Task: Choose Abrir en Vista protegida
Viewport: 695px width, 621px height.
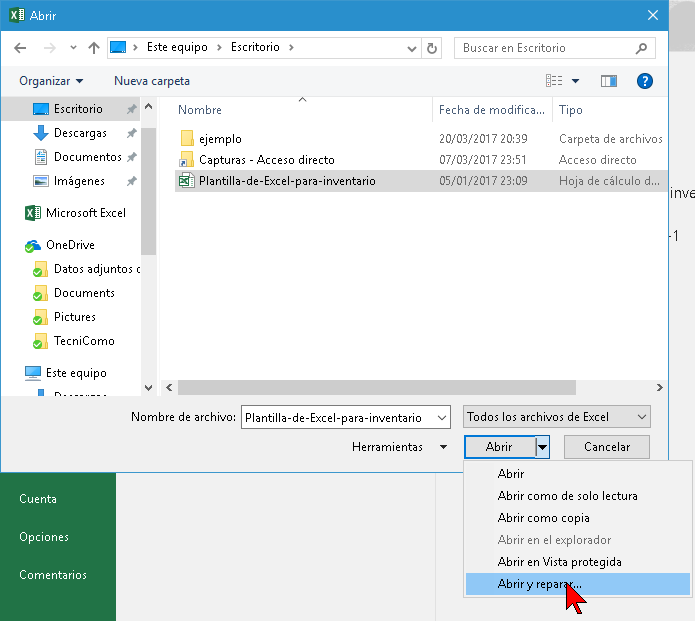Action: (578, 562)
